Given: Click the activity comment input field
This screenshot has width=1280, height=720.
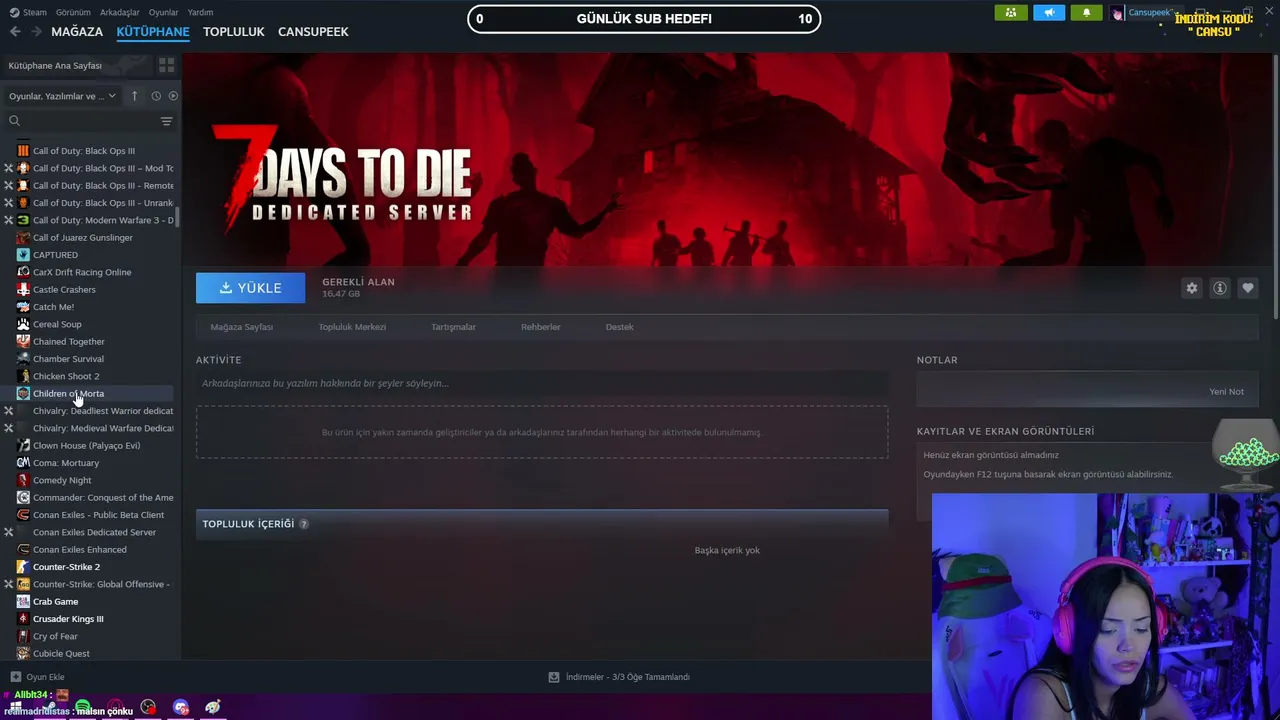Looking at the screenshot, I should (x=542, y=383).
